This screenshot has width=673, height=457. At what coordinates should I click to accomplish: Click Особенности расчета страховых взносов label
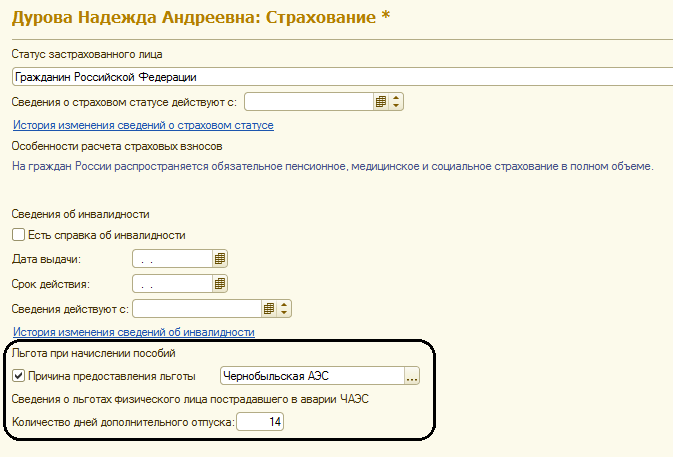click(x=117, y=146)
